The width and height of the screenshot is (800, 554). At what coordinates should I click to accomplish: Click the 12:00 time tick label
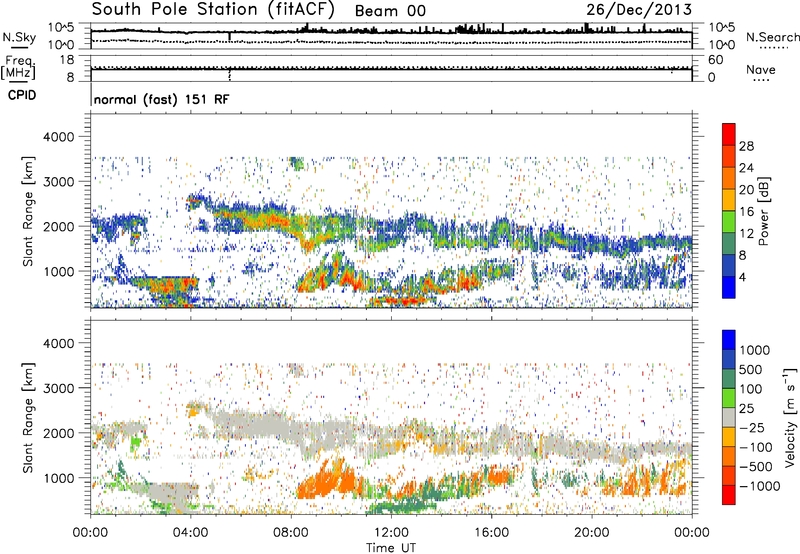(391, 533)
